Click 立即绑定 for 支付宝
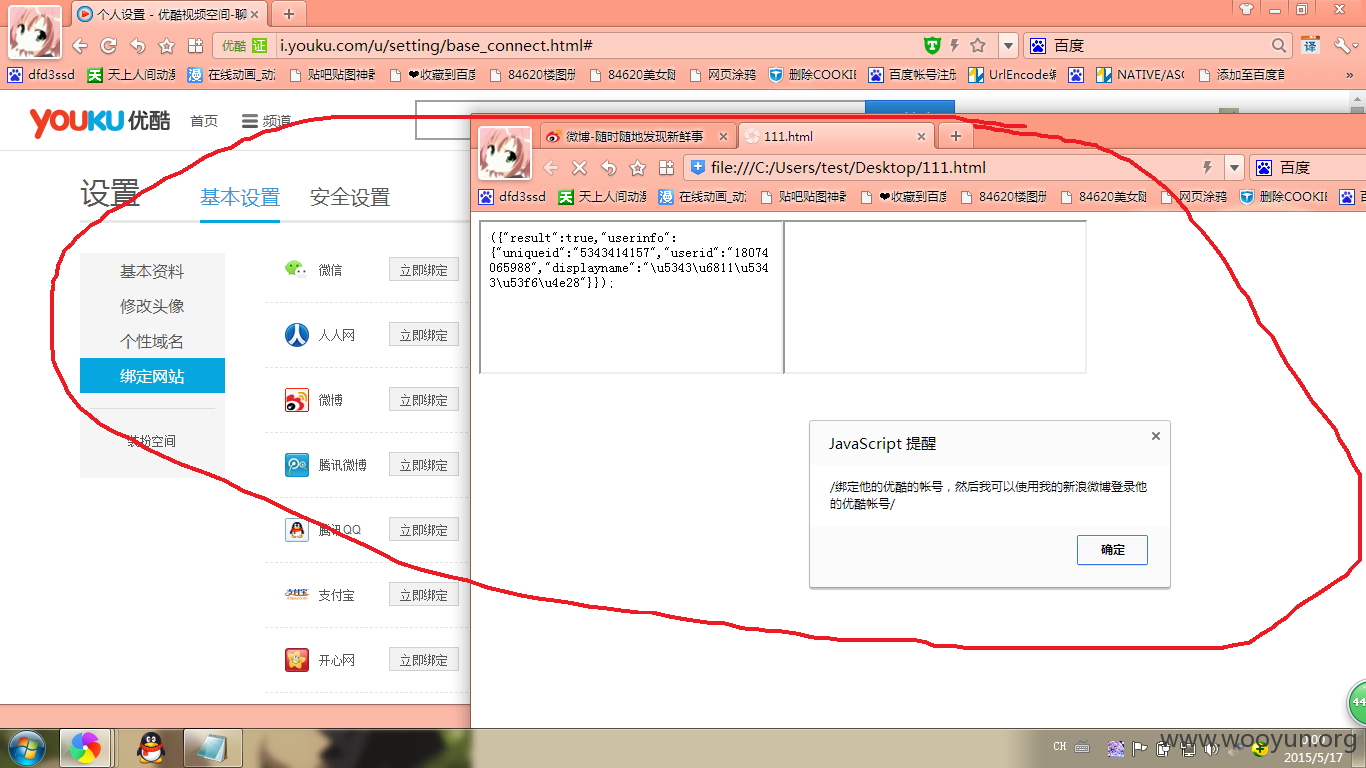The width and height of the screenshot is (1366, 768). click(x=424, y=595)
